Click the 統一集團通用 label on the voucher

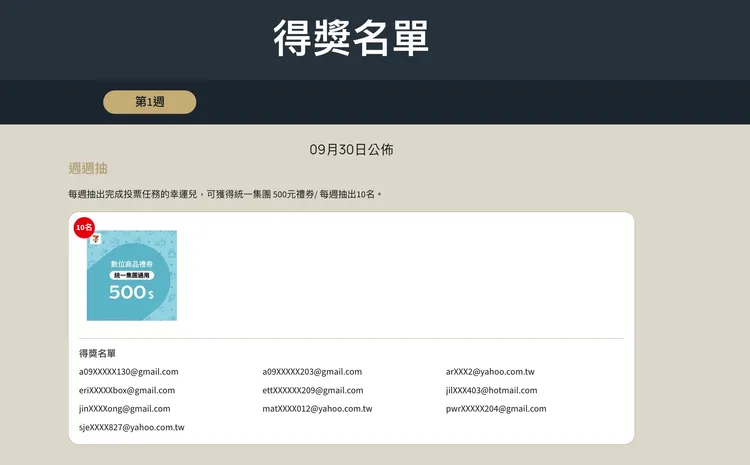point(131,274)
